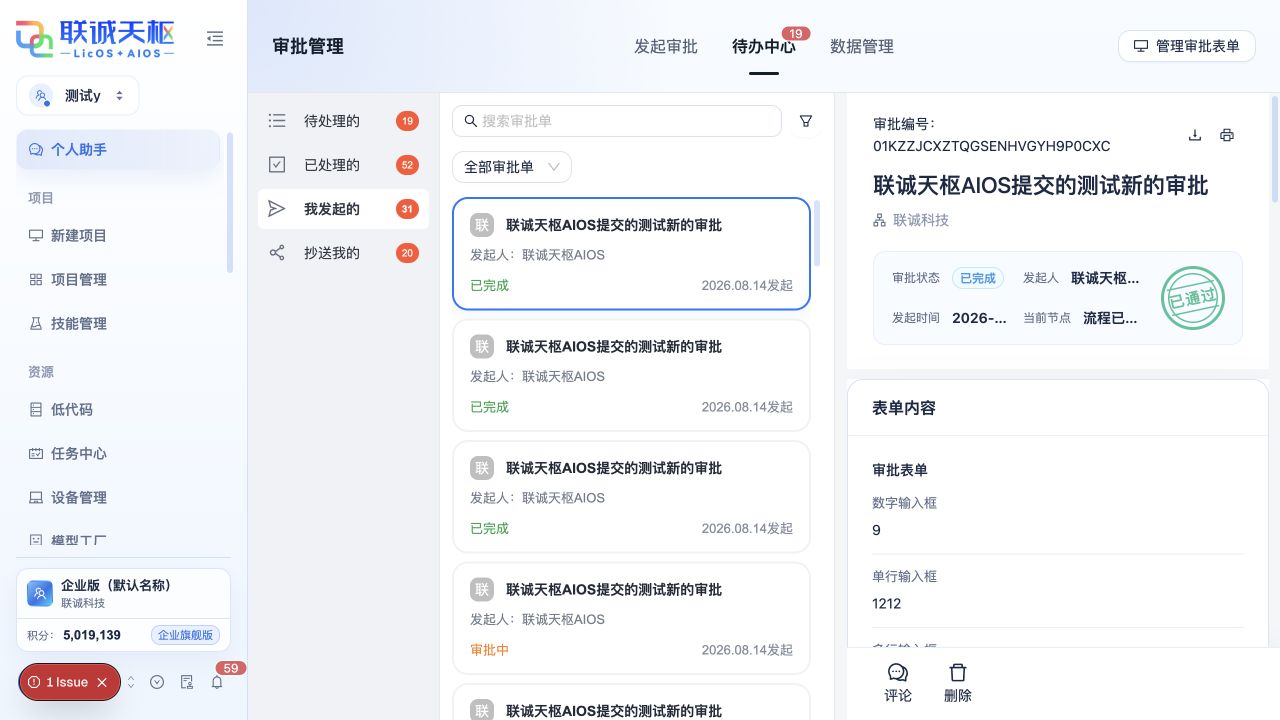The width and height of the screenshot is (1280, 720).
Task: Click the 表单内容 section header
Action: click(x=904, y=408)
